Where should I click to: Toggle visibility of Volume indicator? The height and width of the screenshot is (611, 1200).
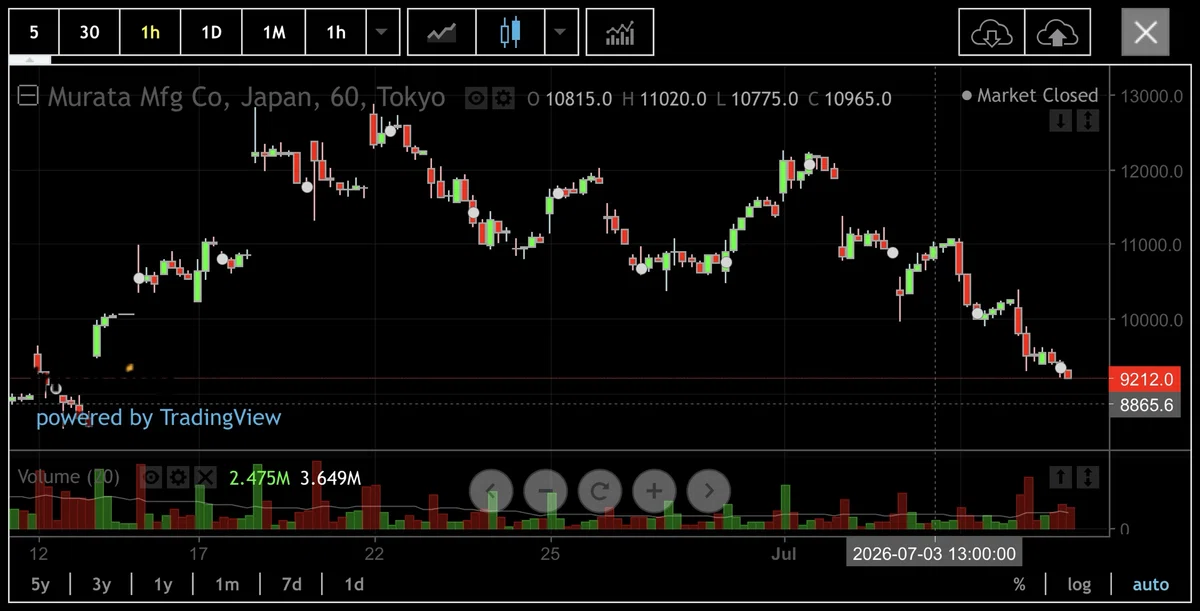click(x=152, y=477)
